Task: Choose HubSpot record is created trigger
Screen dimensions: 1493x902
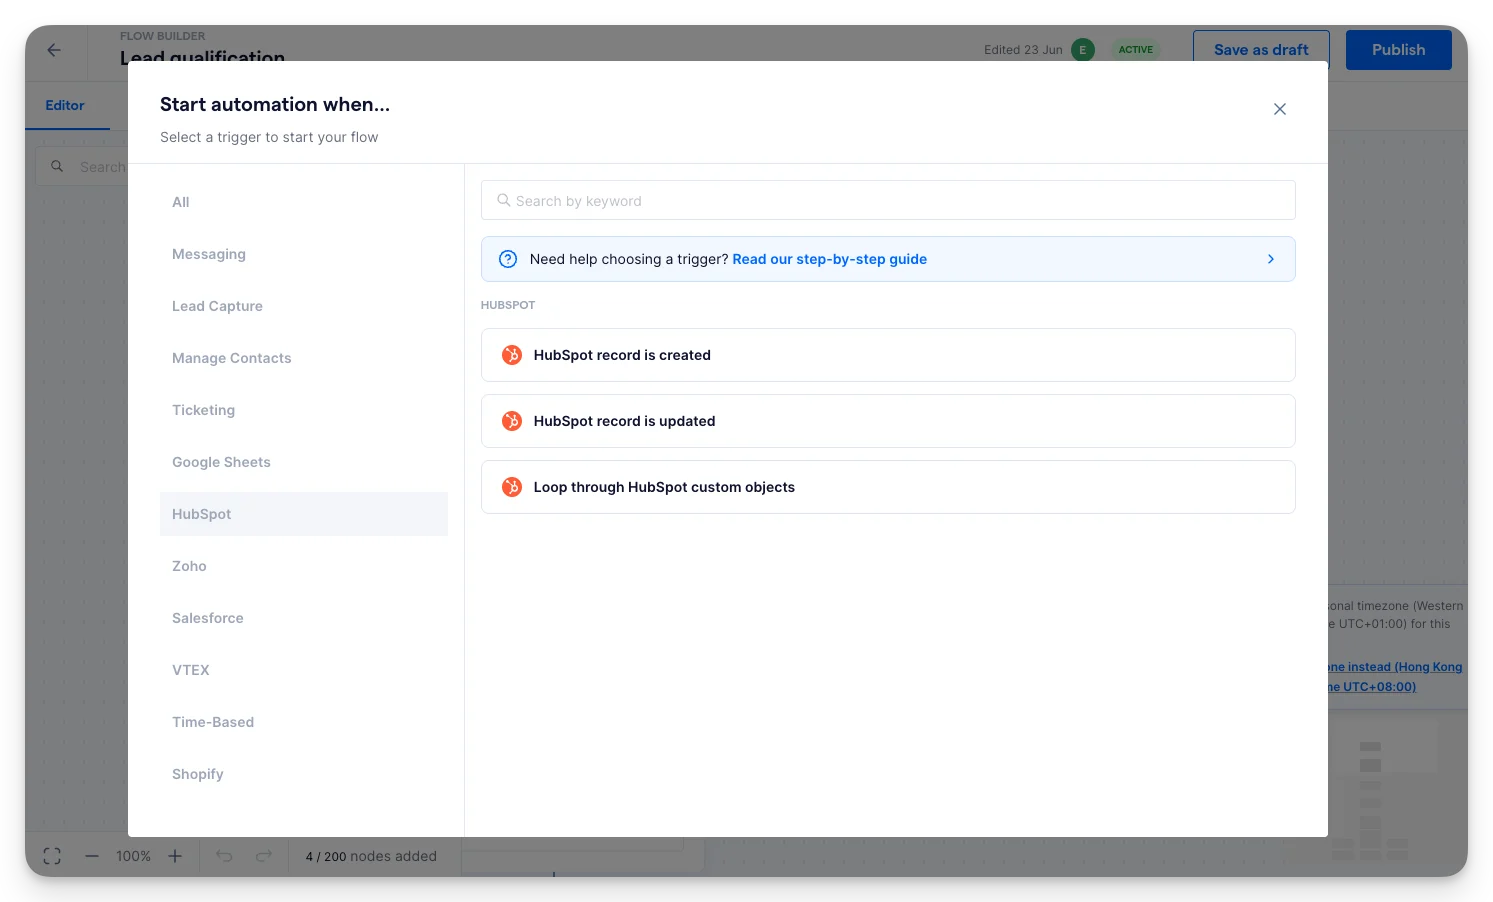Action: coord(888,355)
